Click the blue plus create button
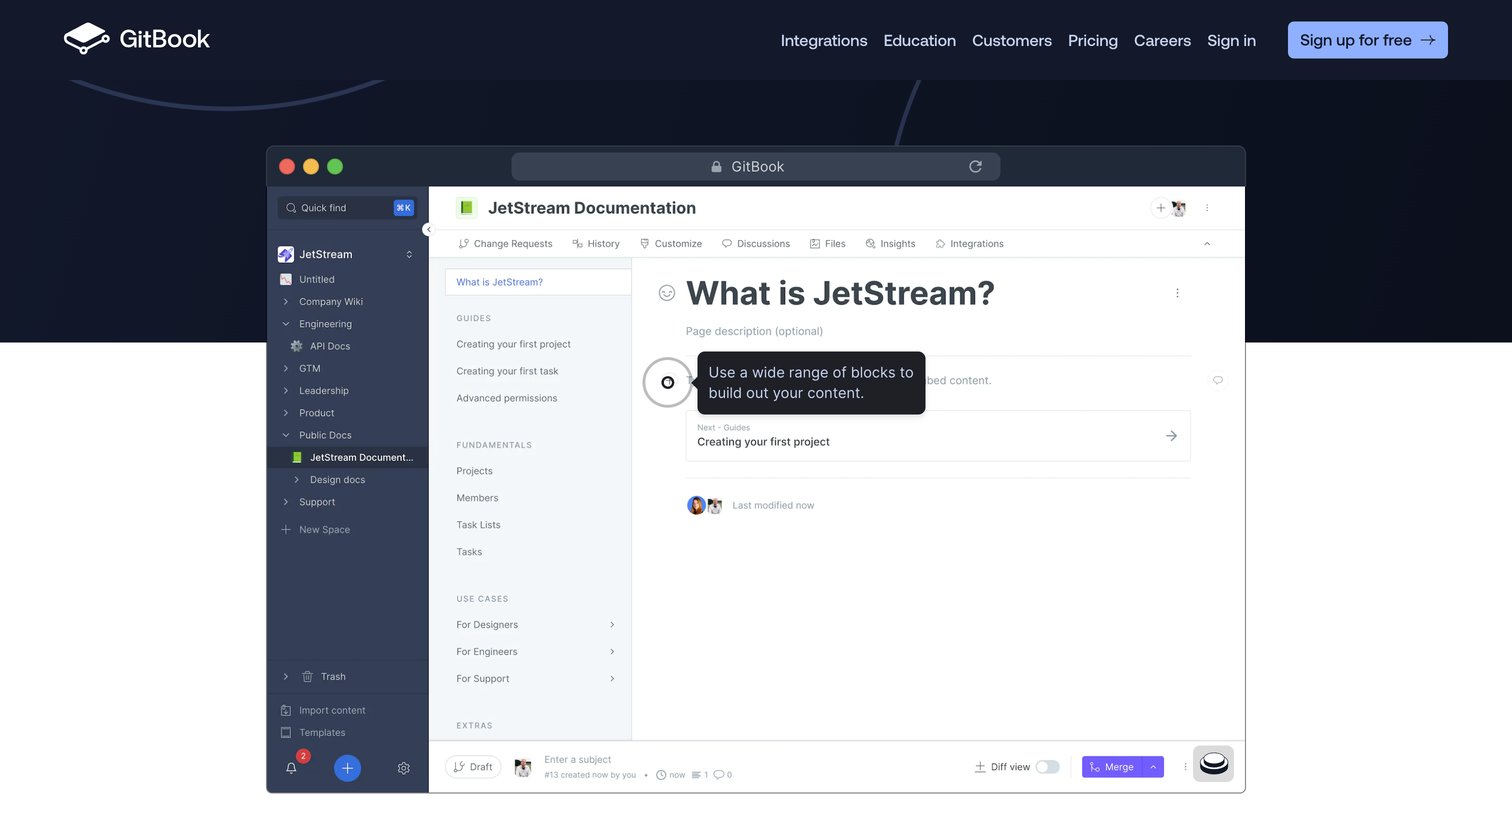The image size is (1512, 814). coord(347,768)
